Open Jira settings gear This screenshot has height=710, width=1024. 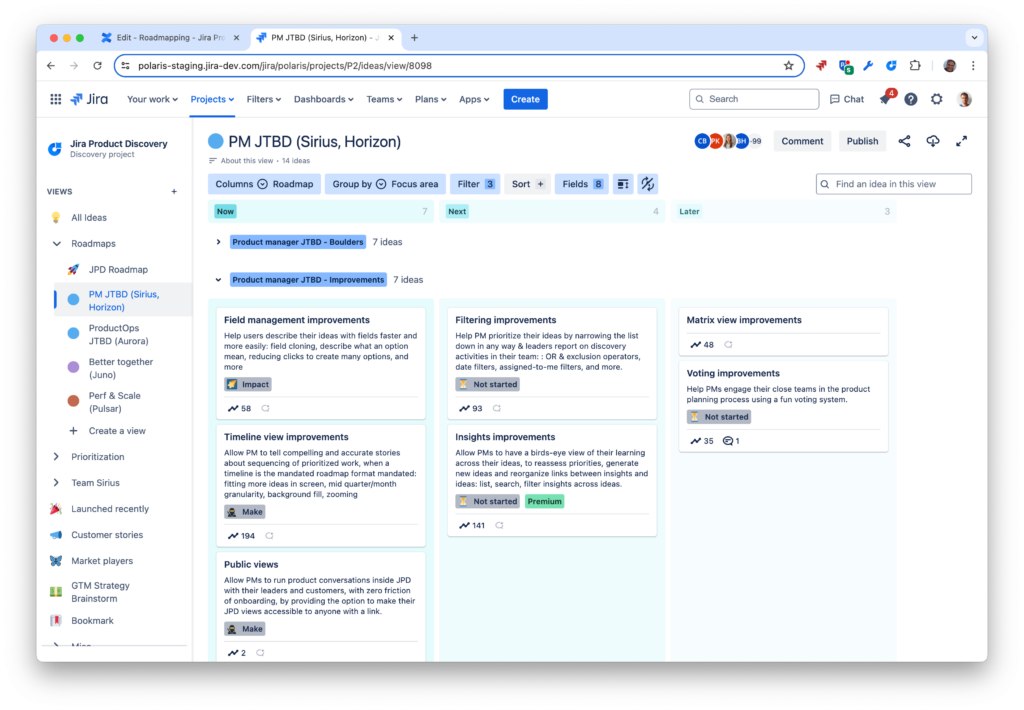pyautogui.click(x=936, y=99)
